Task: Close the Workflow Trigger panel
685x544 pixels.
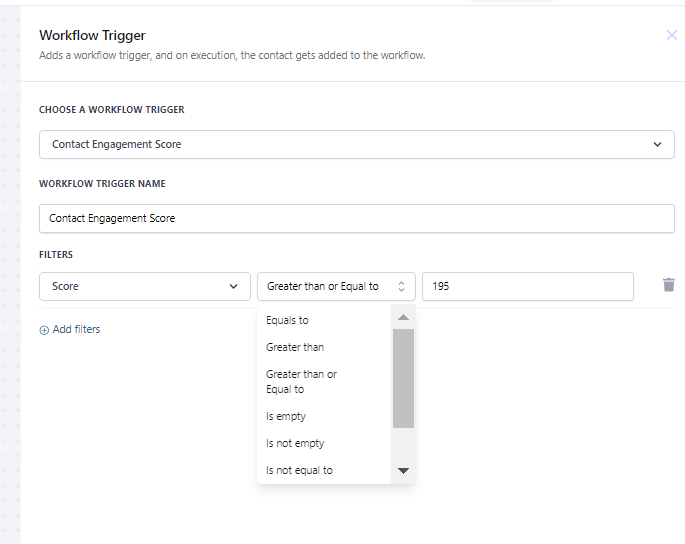Action: [672, 35]
